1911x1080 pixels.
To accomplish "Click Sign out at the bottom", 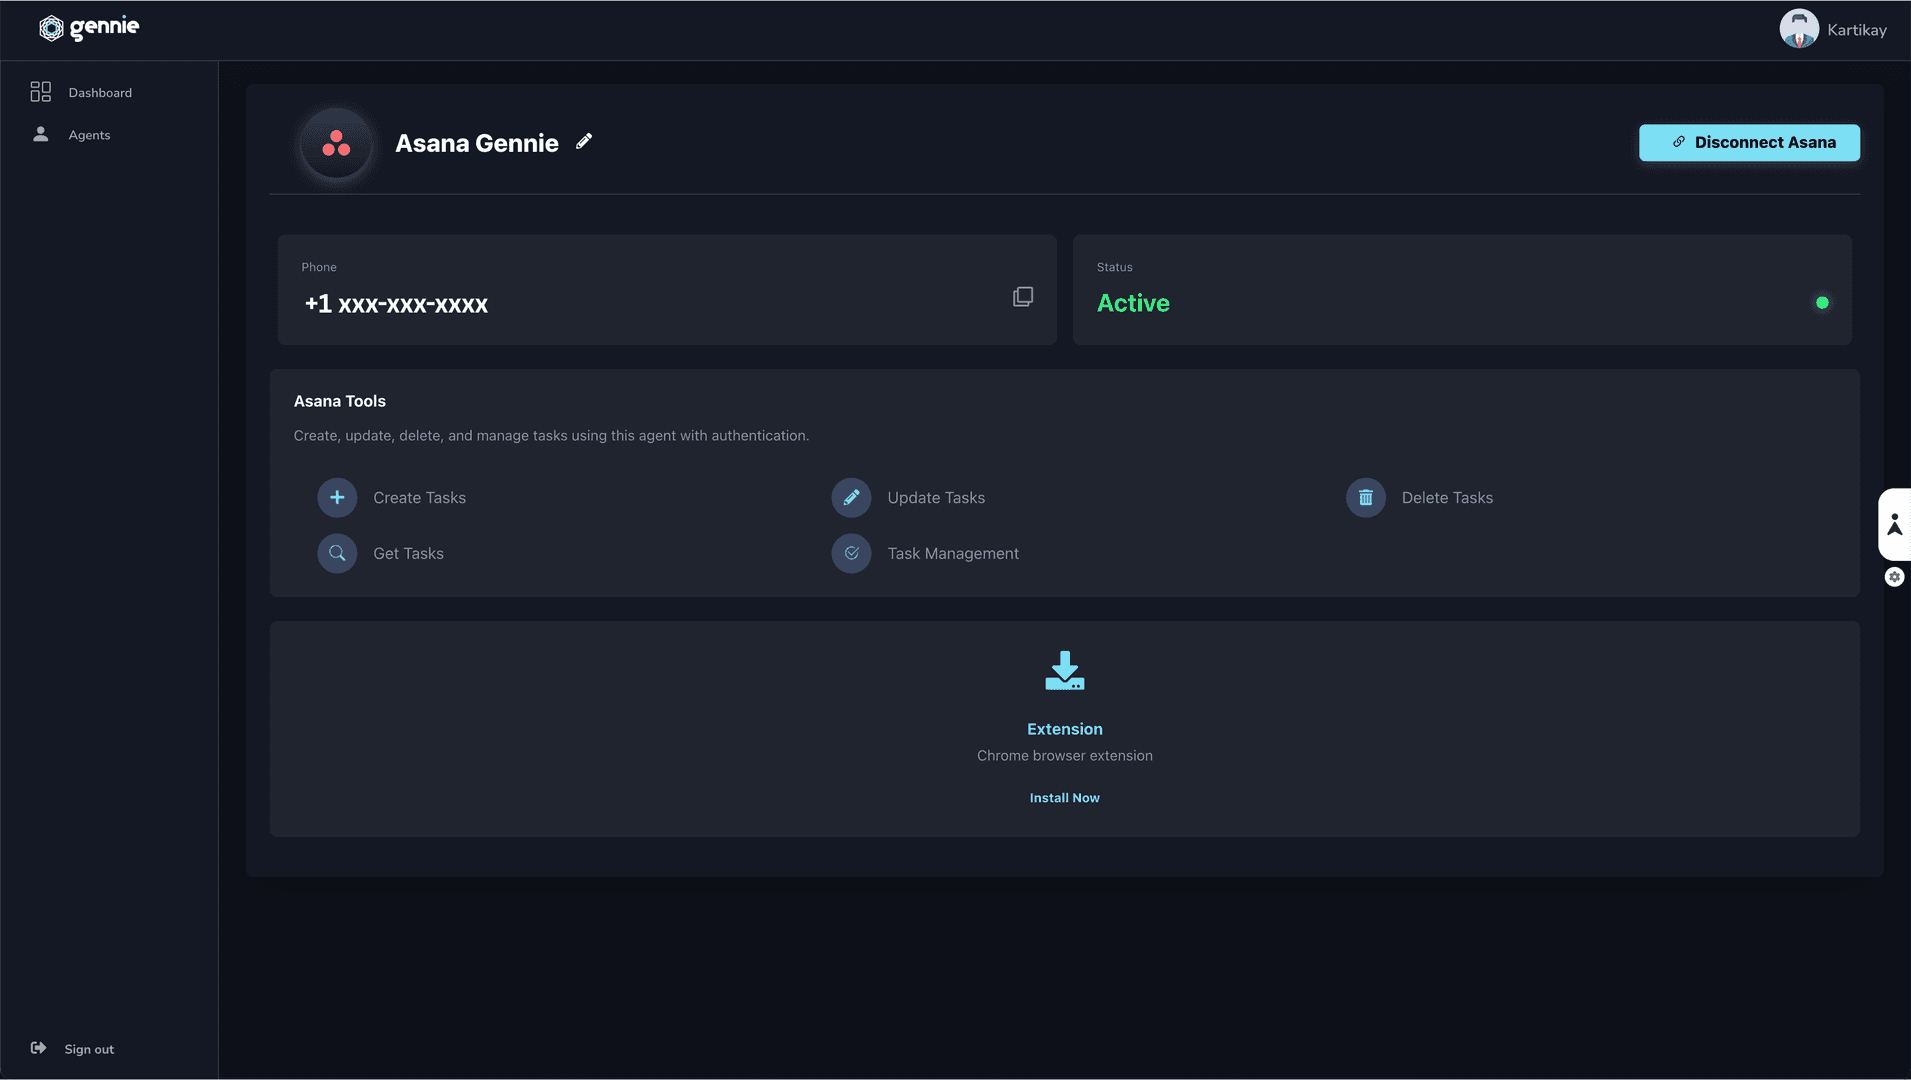I will click(88, 1048).
